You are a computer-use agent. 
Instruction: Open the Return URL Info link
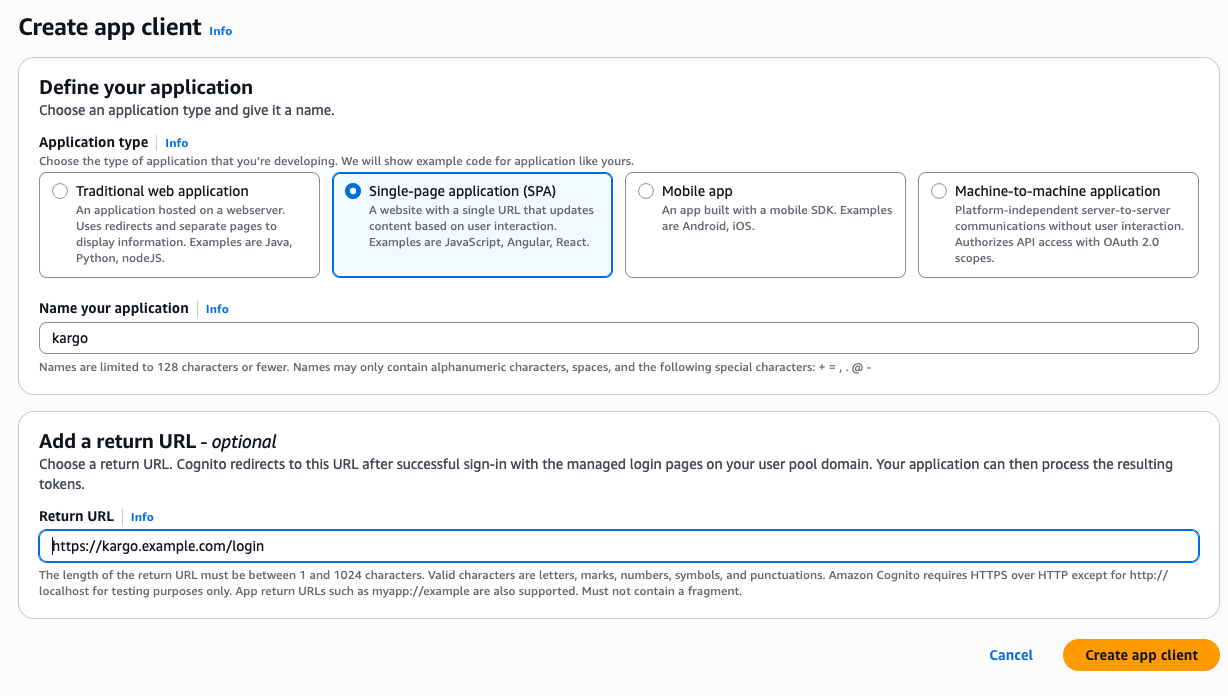pos(141,517)
